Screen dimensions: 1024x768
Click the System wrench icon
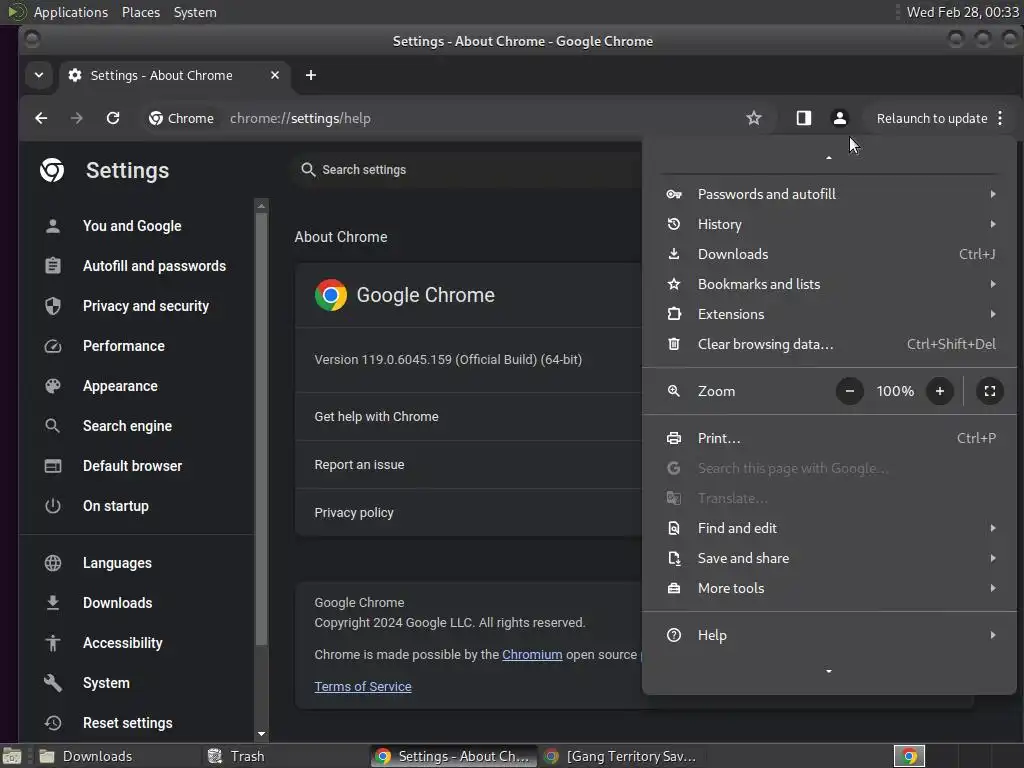pos(53,683)
